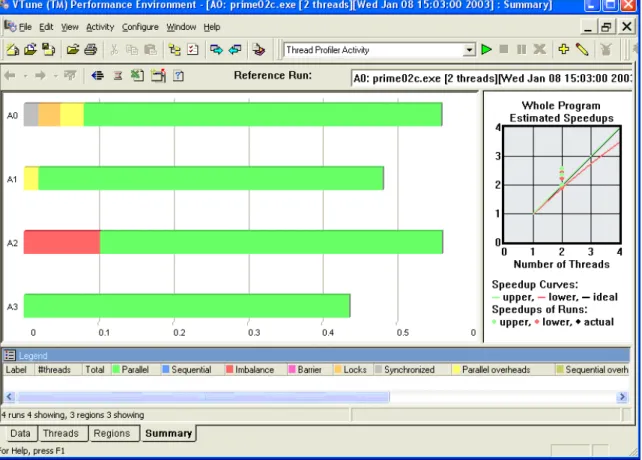Click the red-checkmark checklist icon
This screenshot has width=642, height=460.
(193, 50)
